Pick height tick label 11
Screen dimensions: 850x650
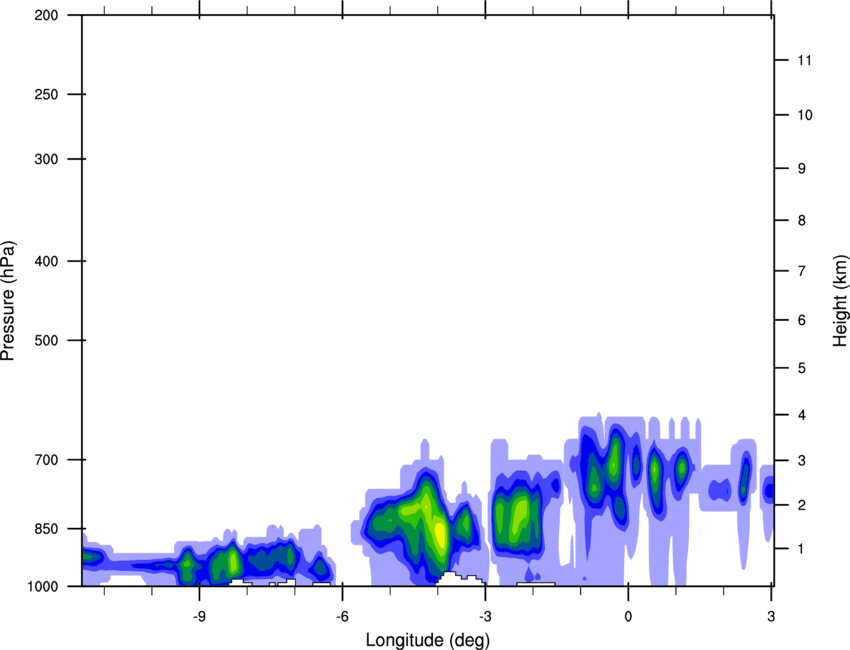[x=805, y=60]
